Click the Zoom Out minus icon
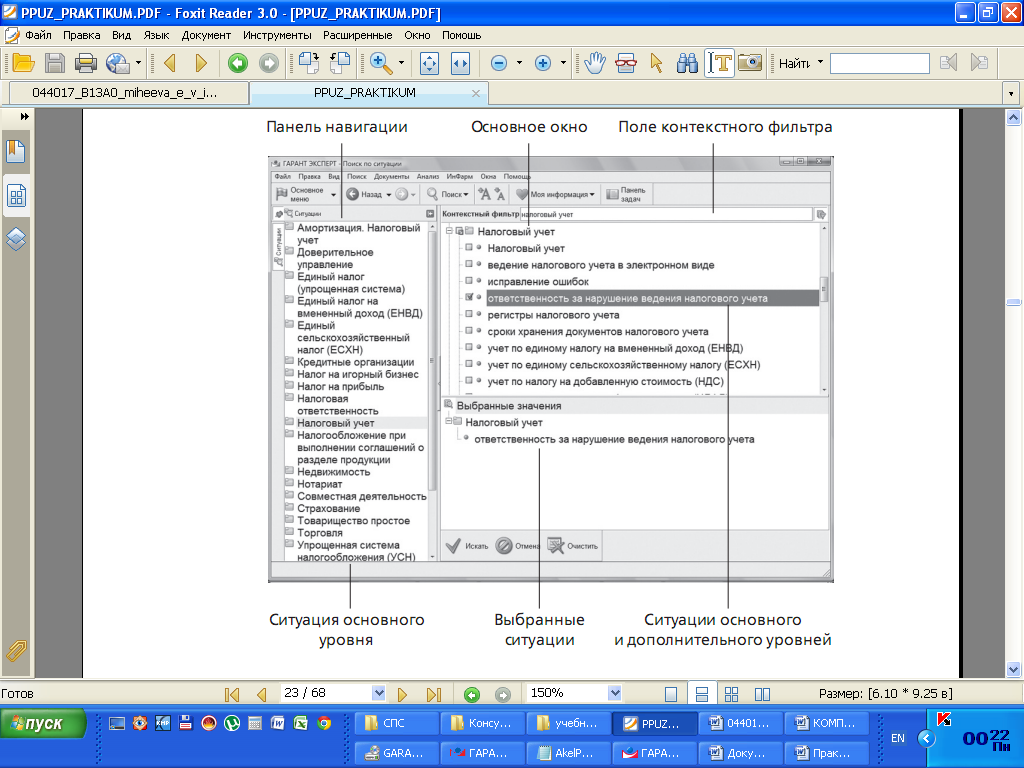 pyautogui.click(x=499, y=63)
